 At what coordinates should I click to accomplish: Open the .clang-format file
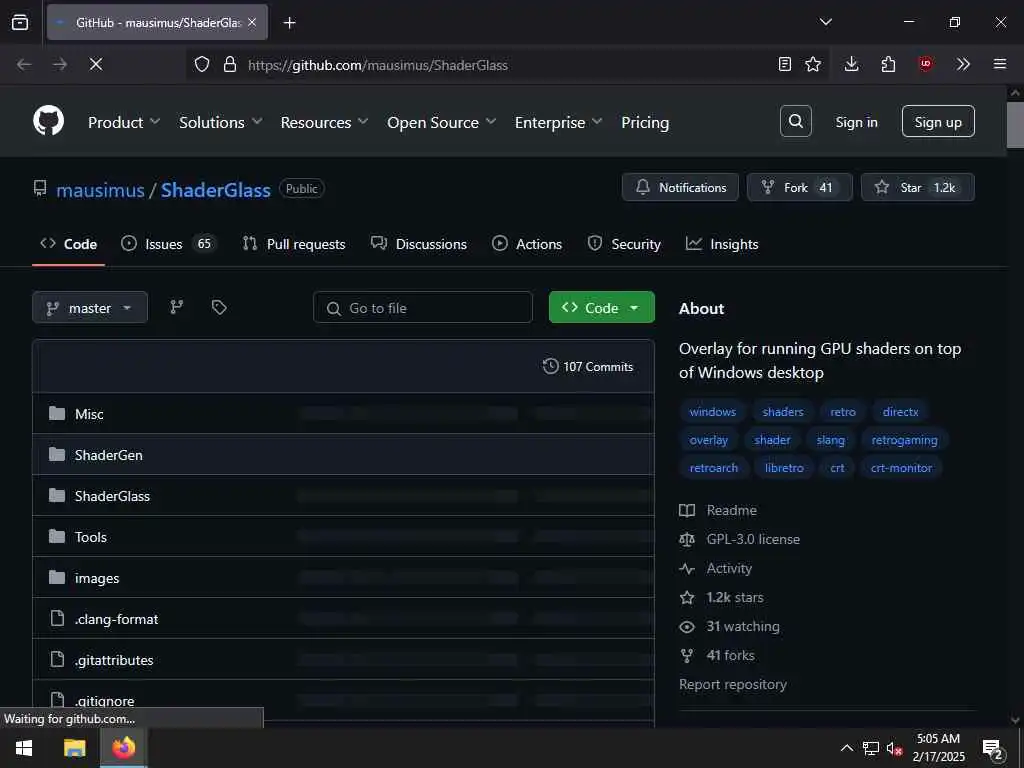pyautogui.click(x=116, y=619)
